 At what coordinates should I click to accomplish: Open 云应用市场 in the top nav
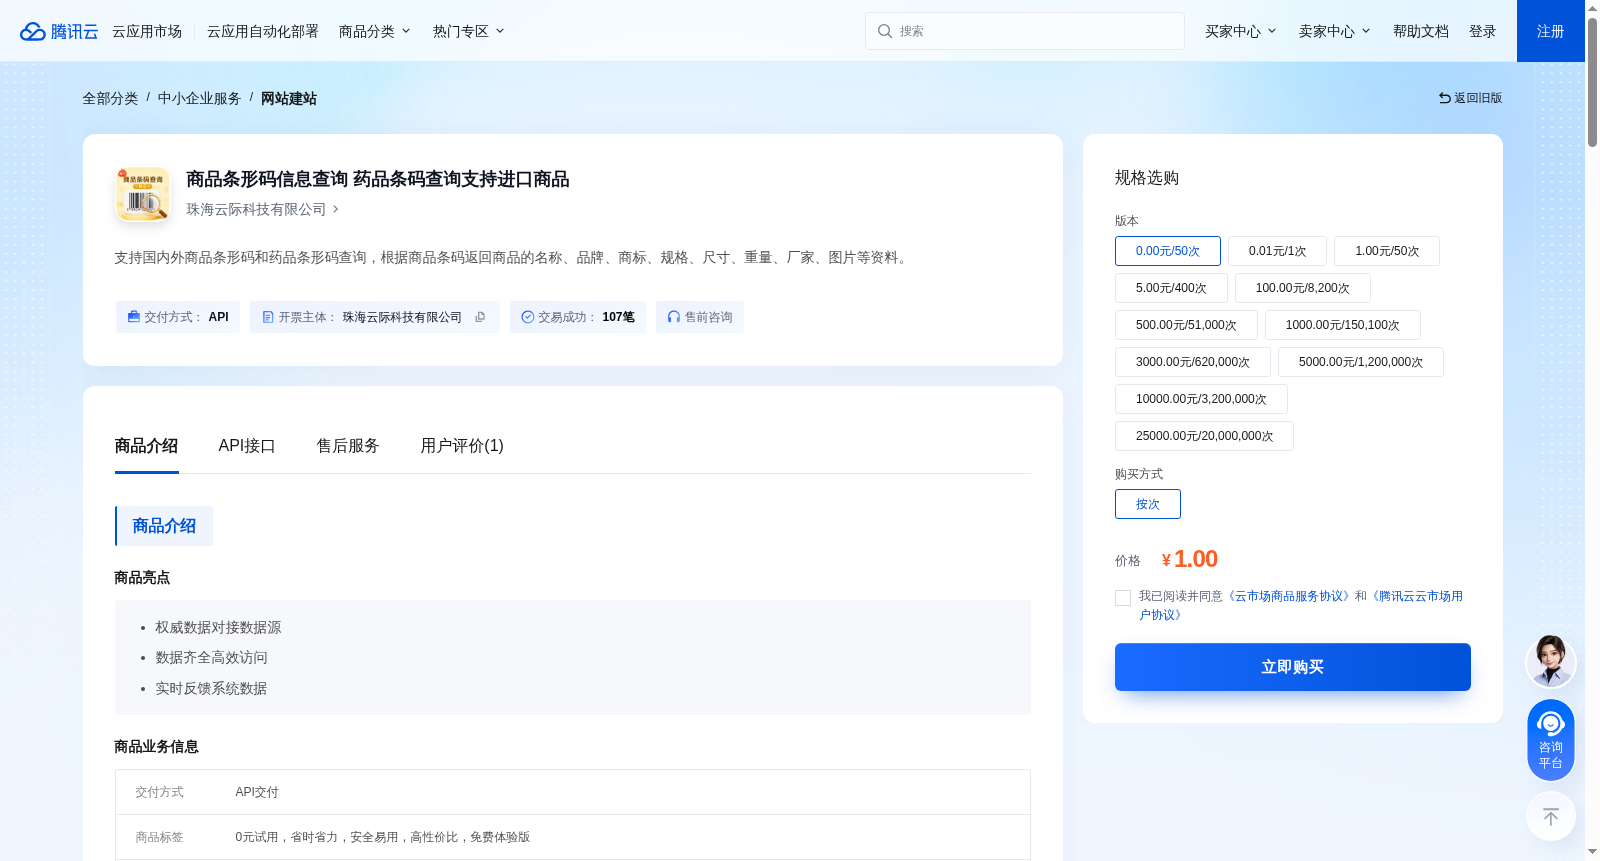147,31
